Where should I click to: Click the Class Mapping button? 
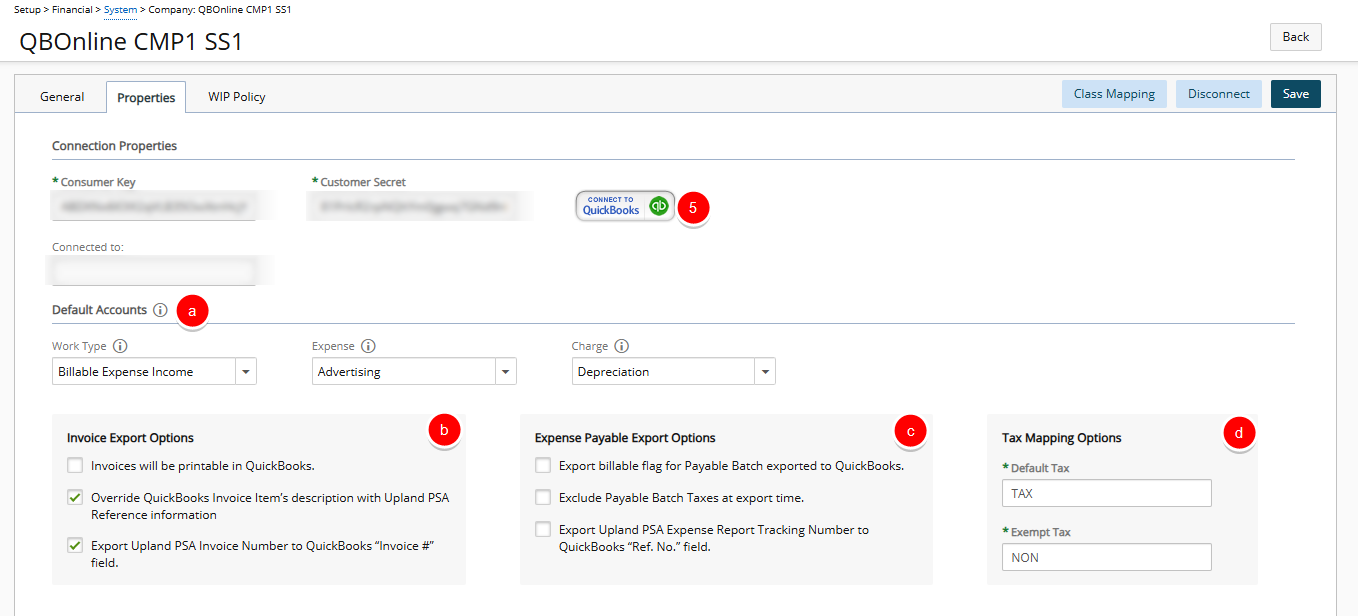(1114, 94)
